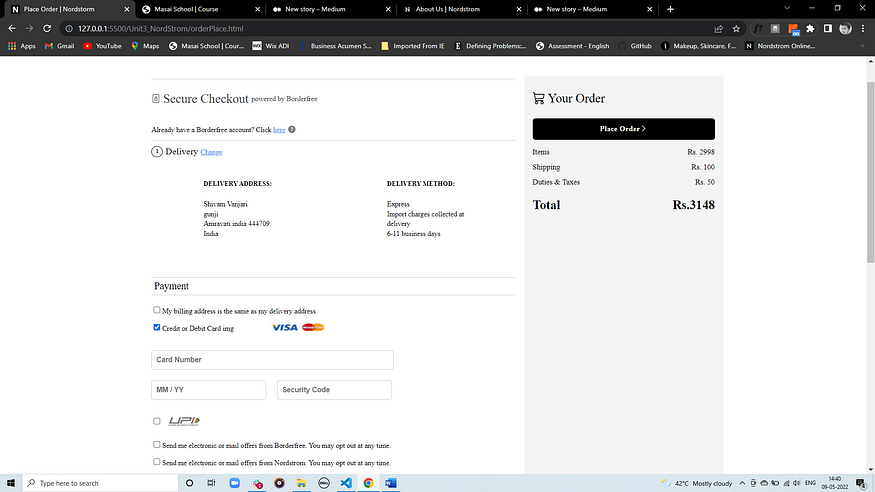Expand the tab search dropdown arrow
The height and width of the screenshot is (492, 875).
(787, 8)
